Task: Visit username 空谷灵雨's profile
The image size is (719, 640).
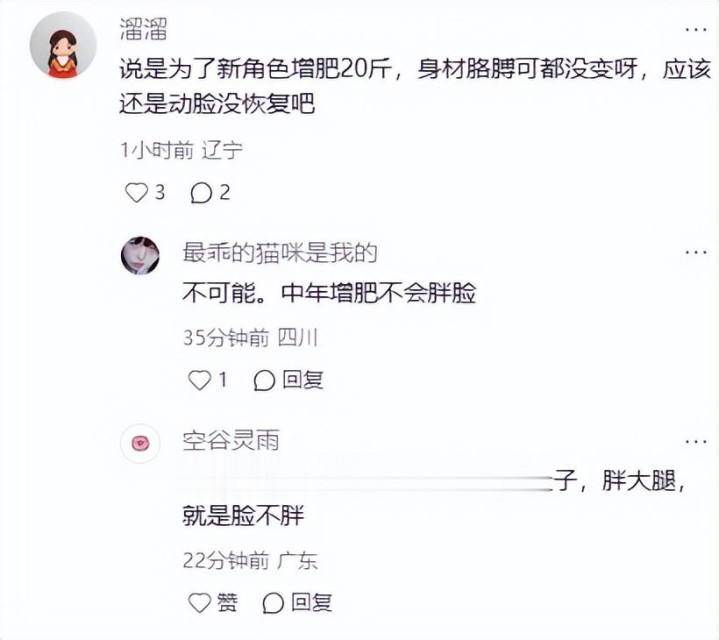Action: pyautogui.click(x=230, y=440)
